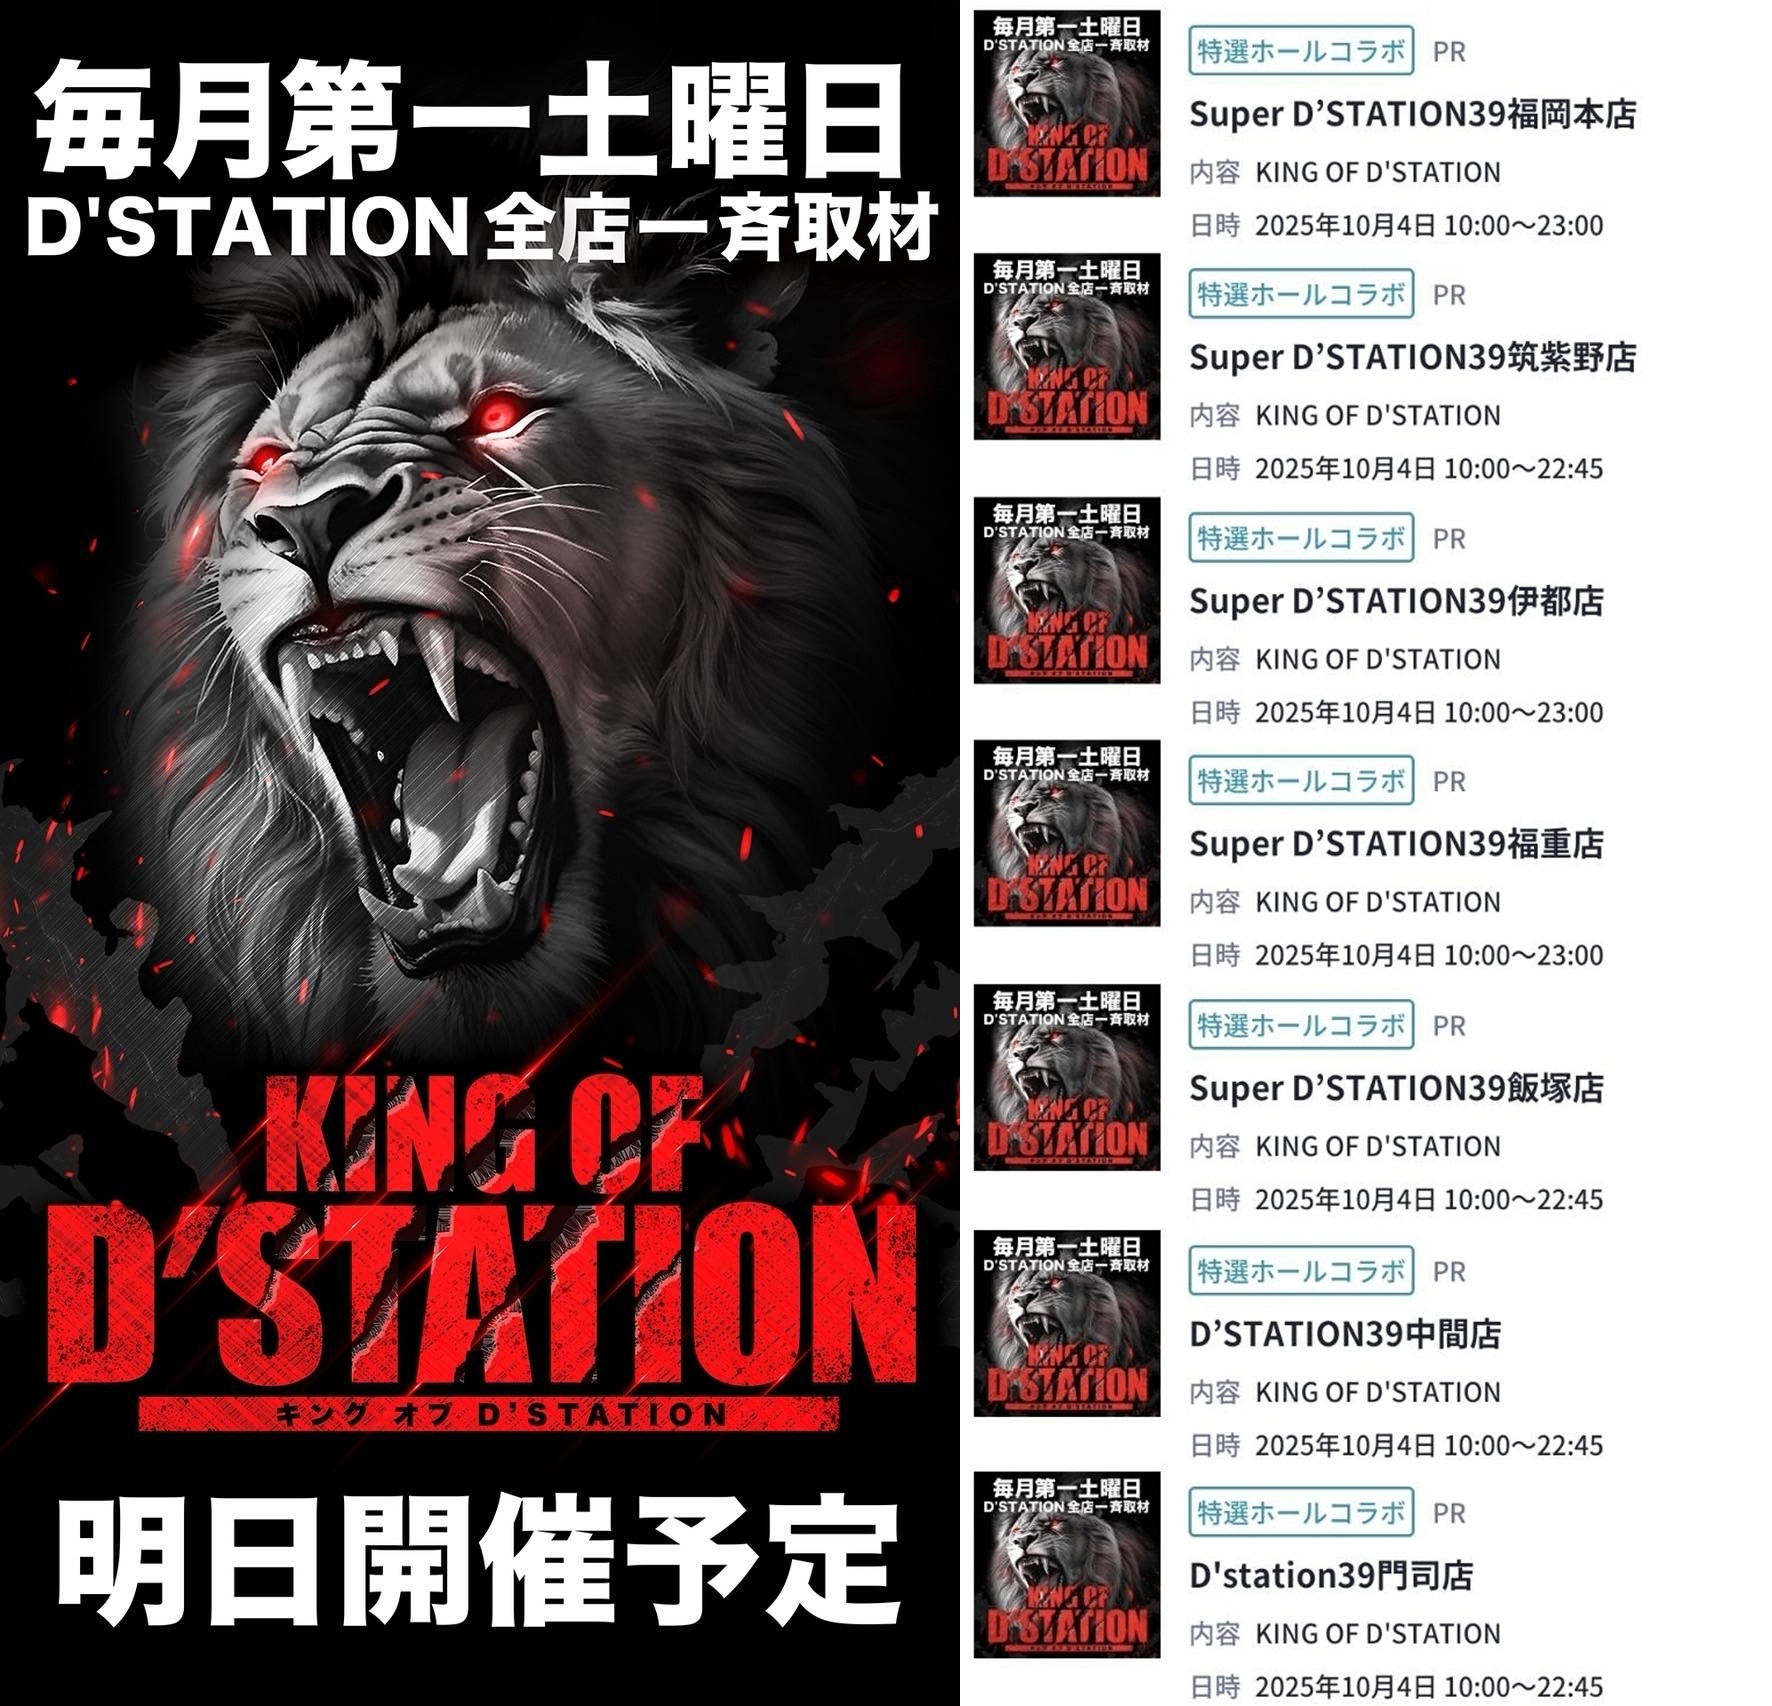This screenshot has width=1772, height=1706.
Task: Select the 特選ホールコラボ tag above 中間店
Action: 1301,1271
